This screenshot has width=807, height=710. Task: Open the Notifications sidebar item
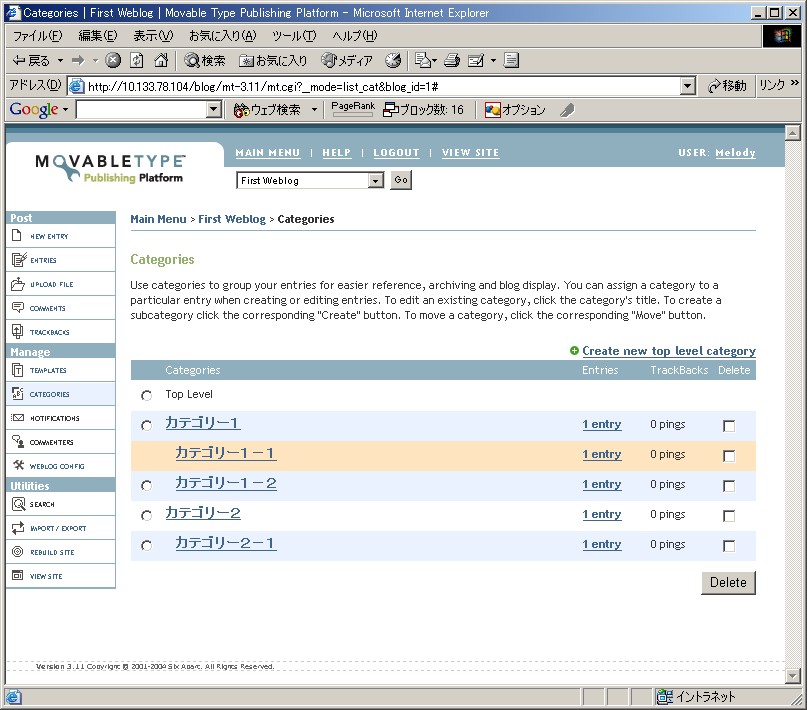pos(61,418)
